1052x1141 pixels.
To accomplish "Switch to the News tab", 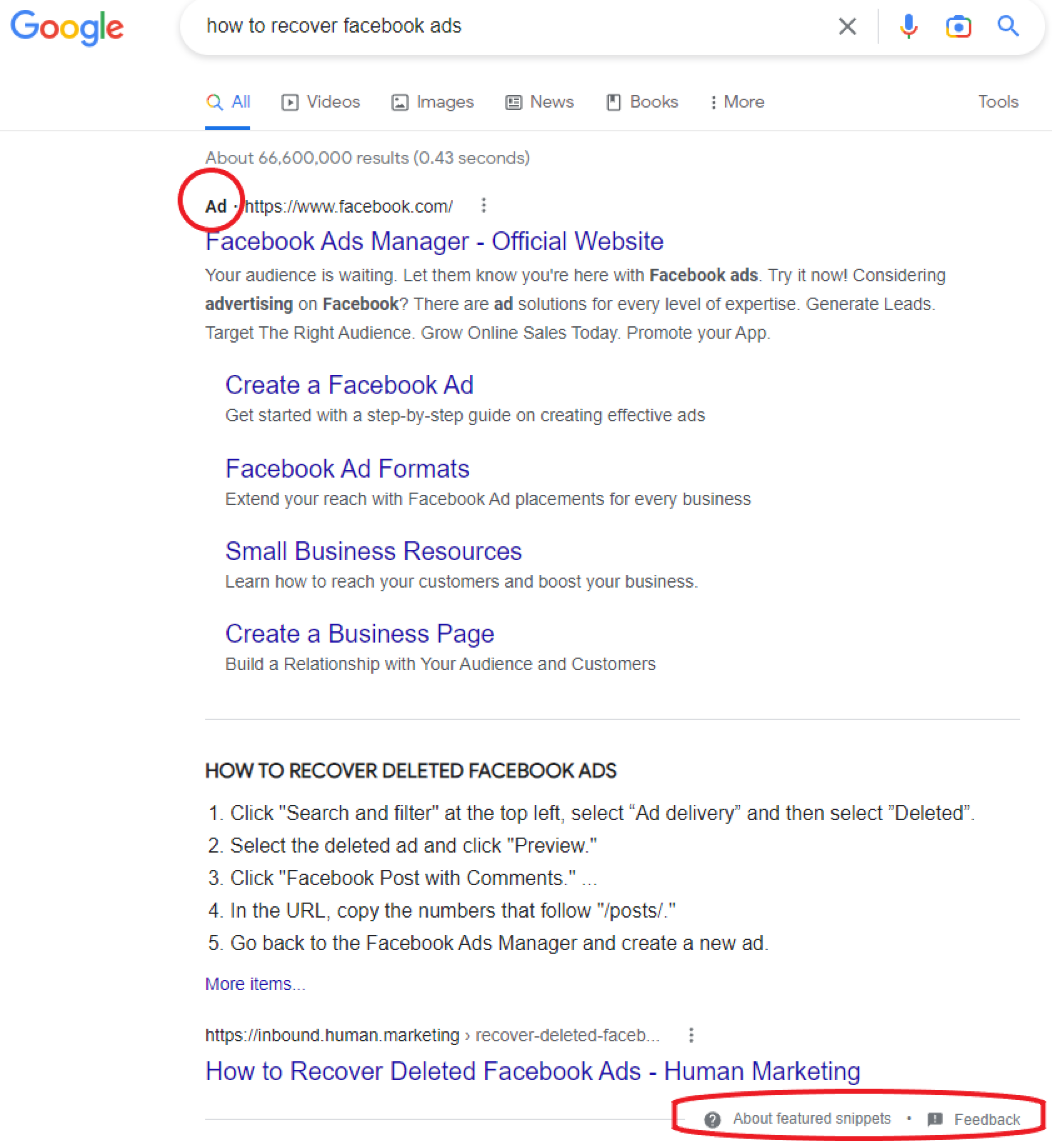I will pos(540,102).
